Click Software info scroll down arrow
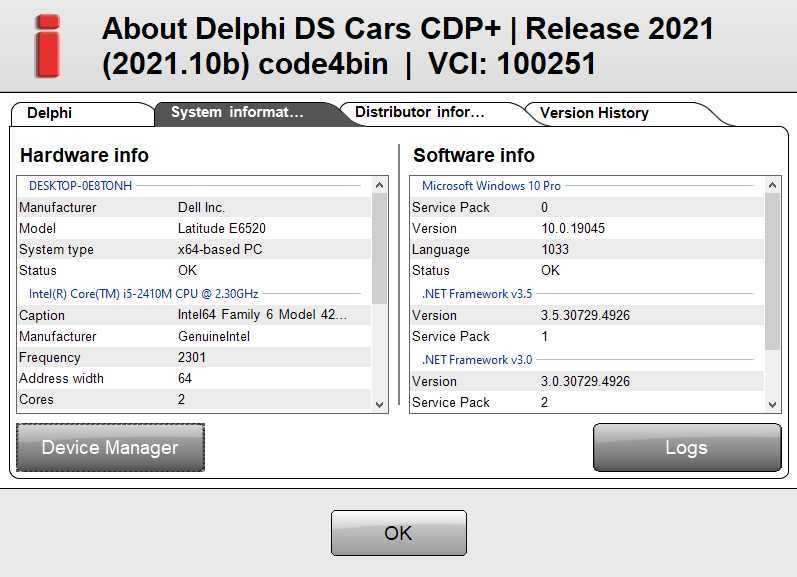Screen dimensions: 797x577 click(x=772, y=405)
